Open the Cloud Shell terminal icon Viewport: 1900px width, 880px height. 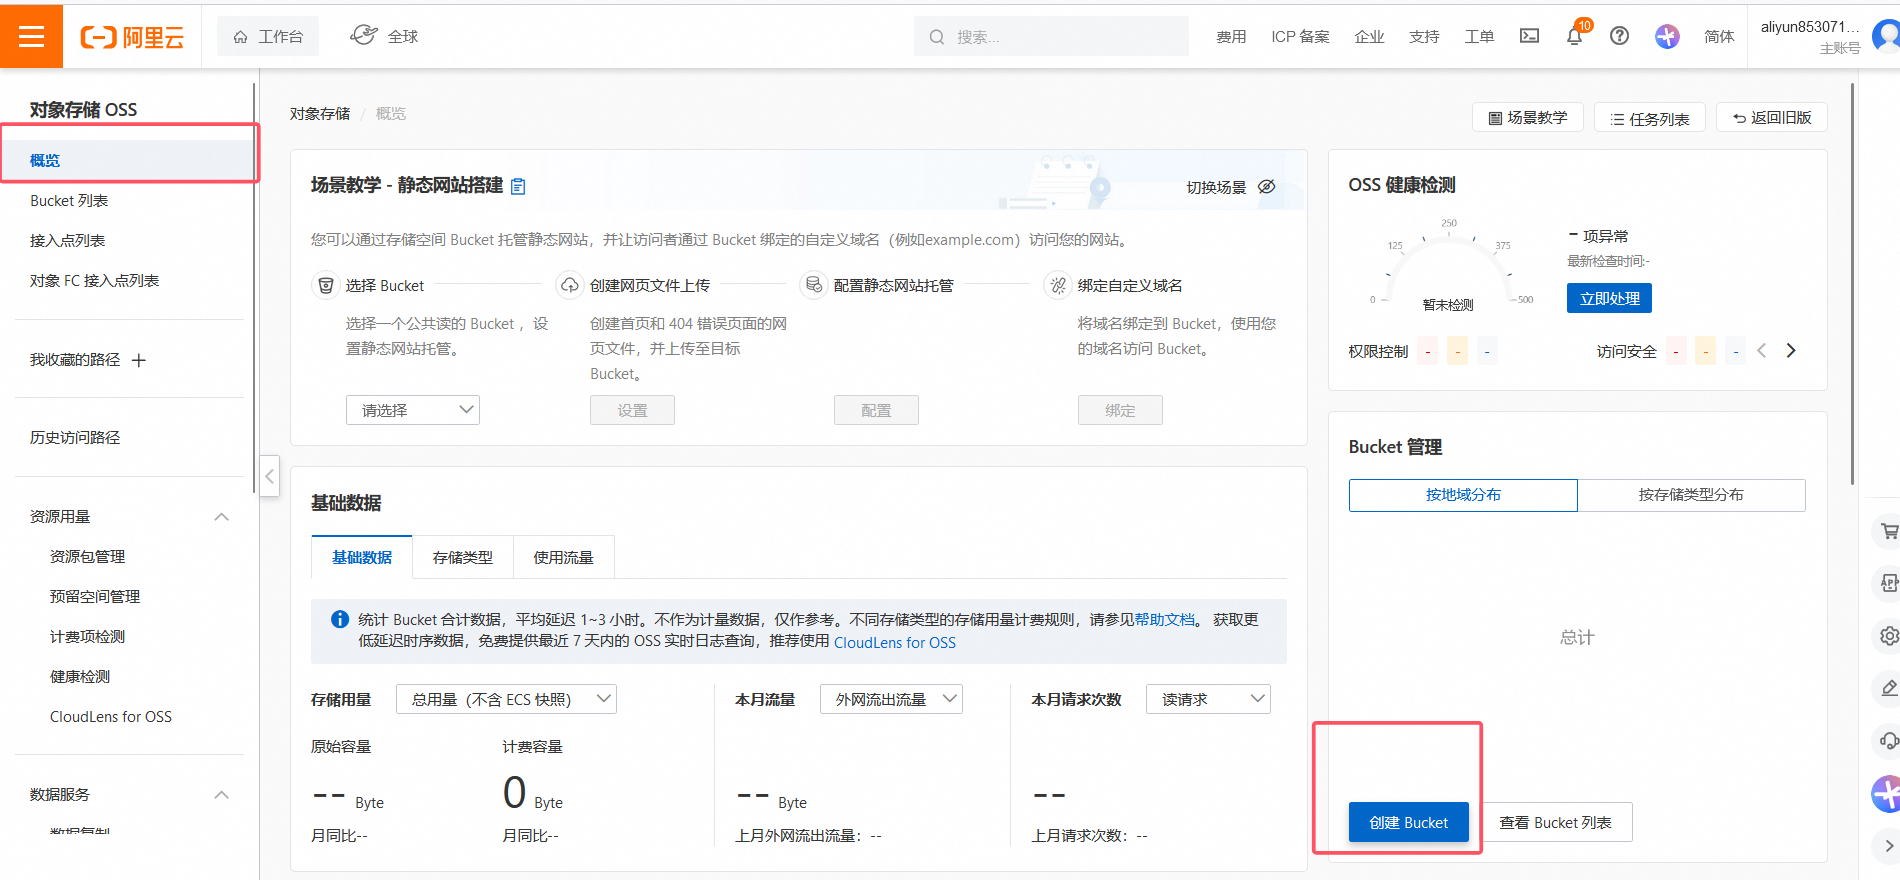(1529, 36)
